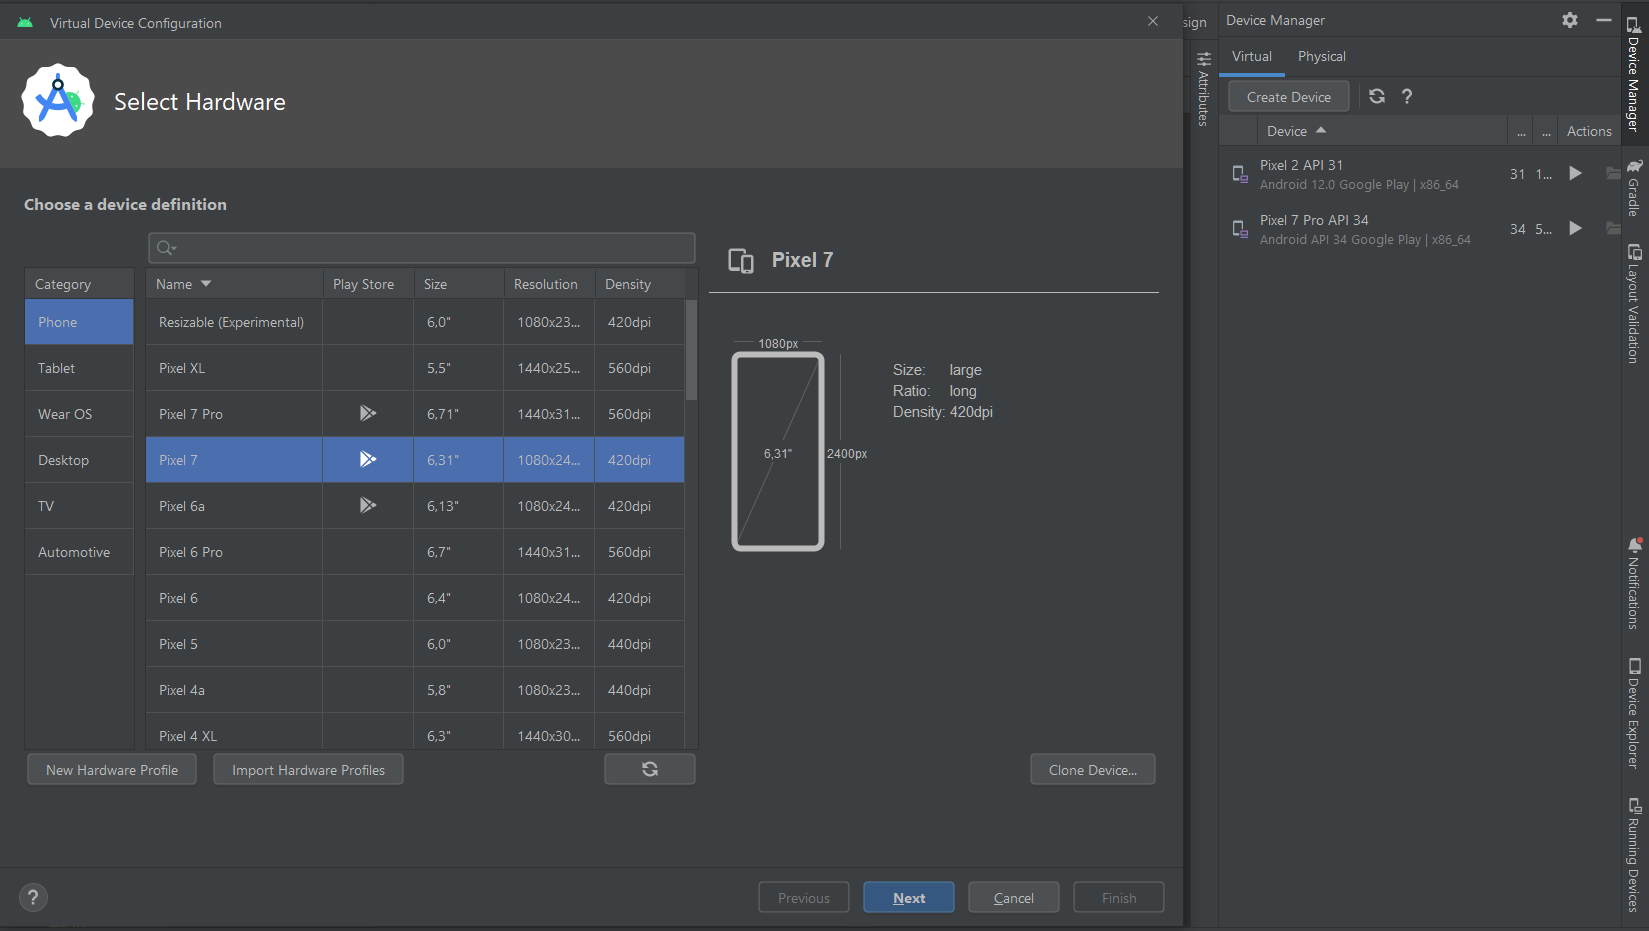Click search icon in device search field
The width and height of the screenshot is (1649, 931).
166,248
